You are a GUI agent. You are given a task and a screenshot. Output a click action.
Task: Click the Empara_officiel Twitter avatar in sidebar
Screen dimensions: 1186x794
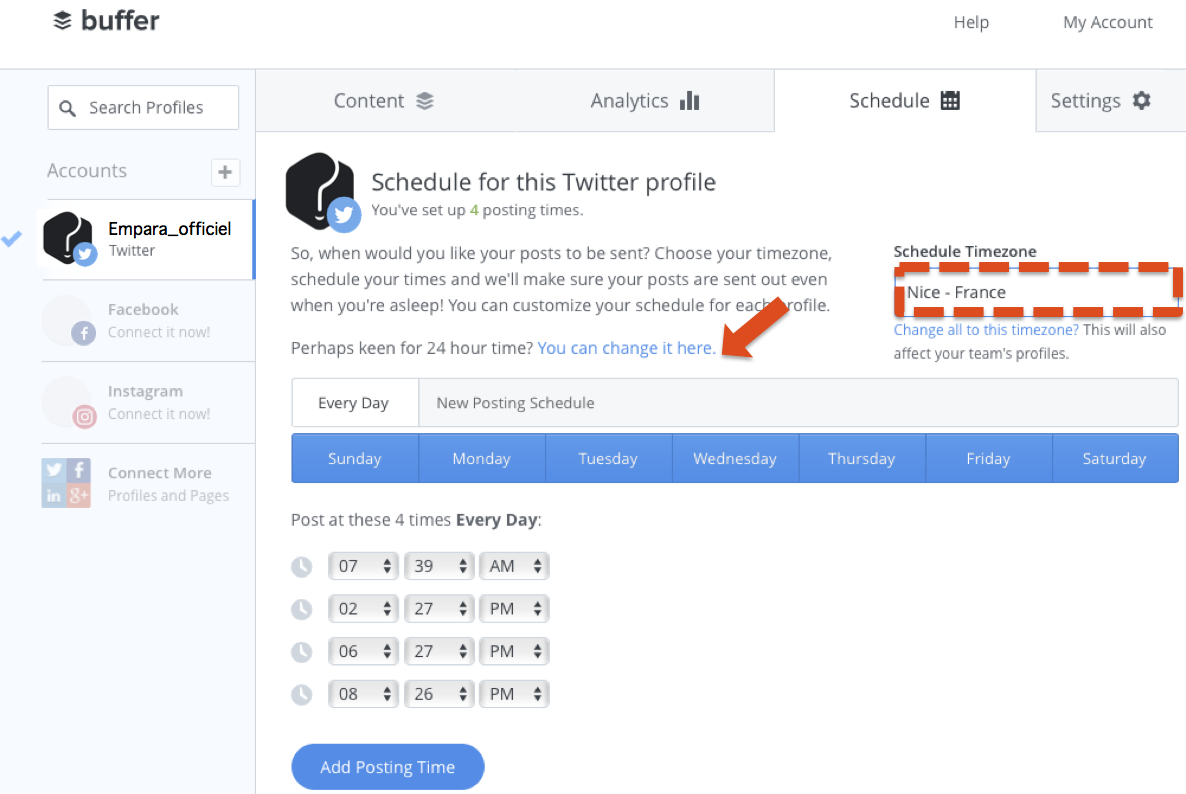[x=70, y=238]
